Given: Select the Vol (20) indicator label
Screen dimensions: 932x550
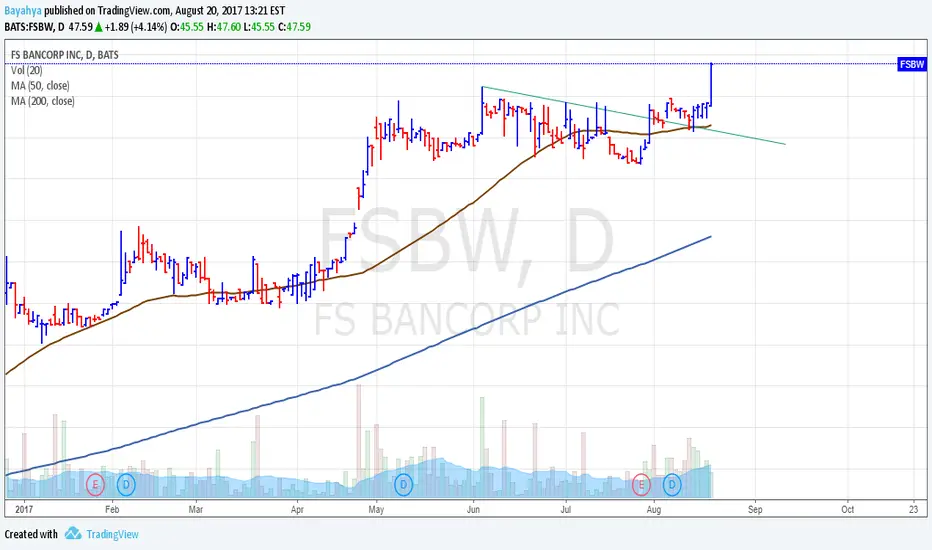Looking at the screenshot, I should [x=27, y=70].
